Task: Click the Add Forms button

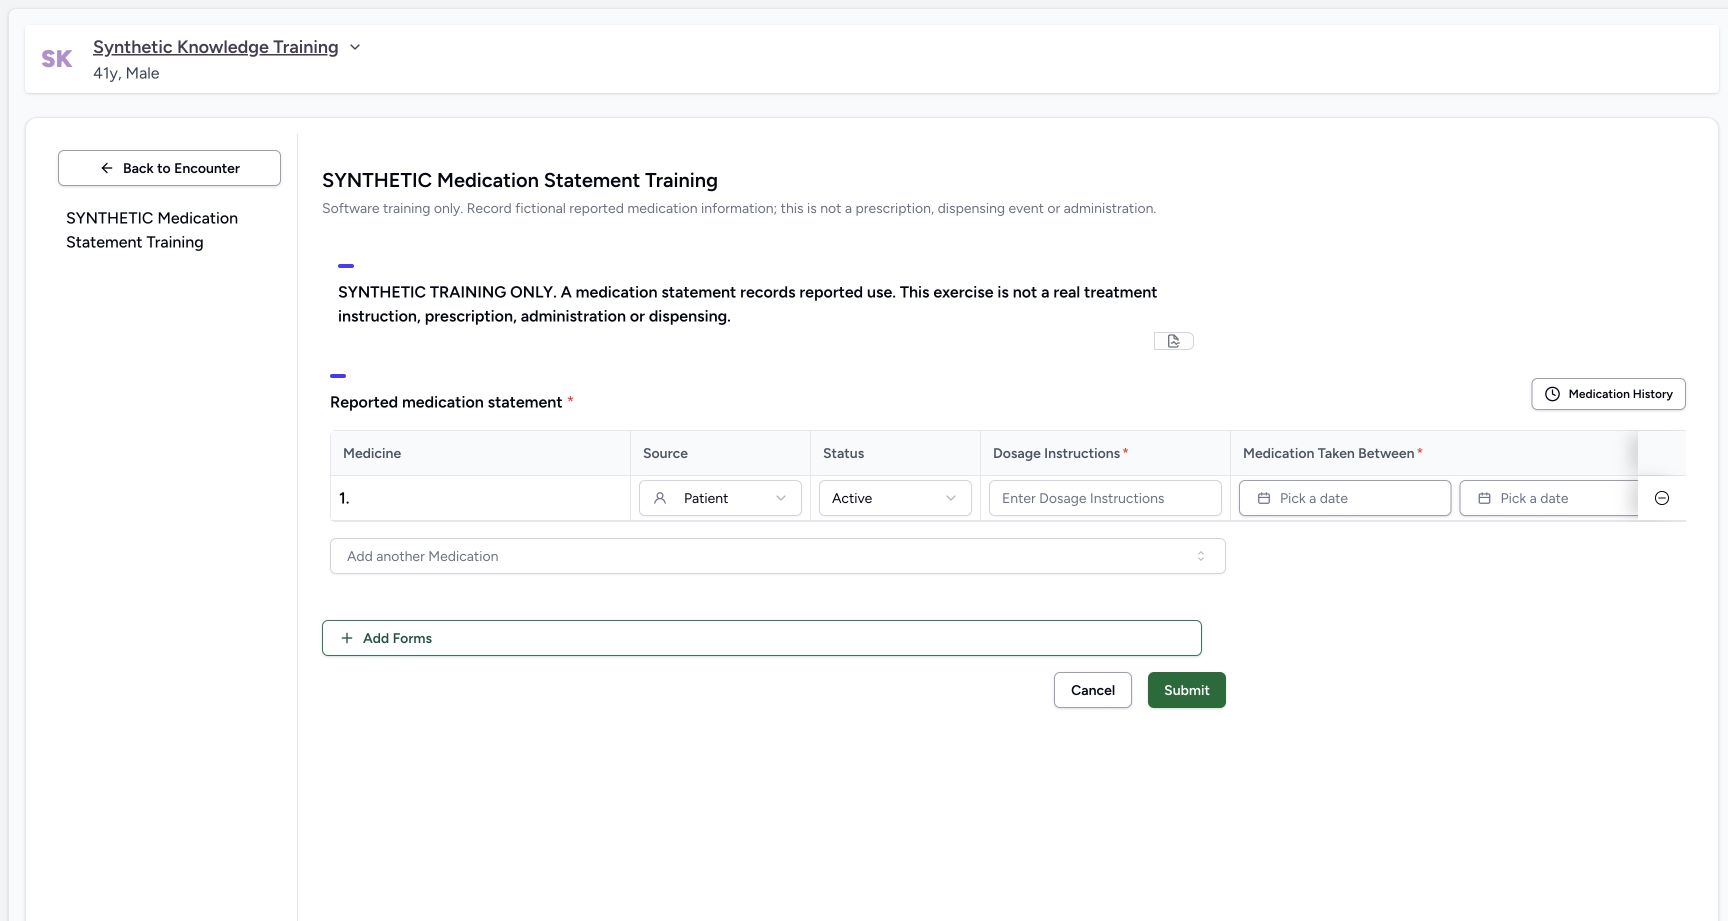Action: [762, 638]
